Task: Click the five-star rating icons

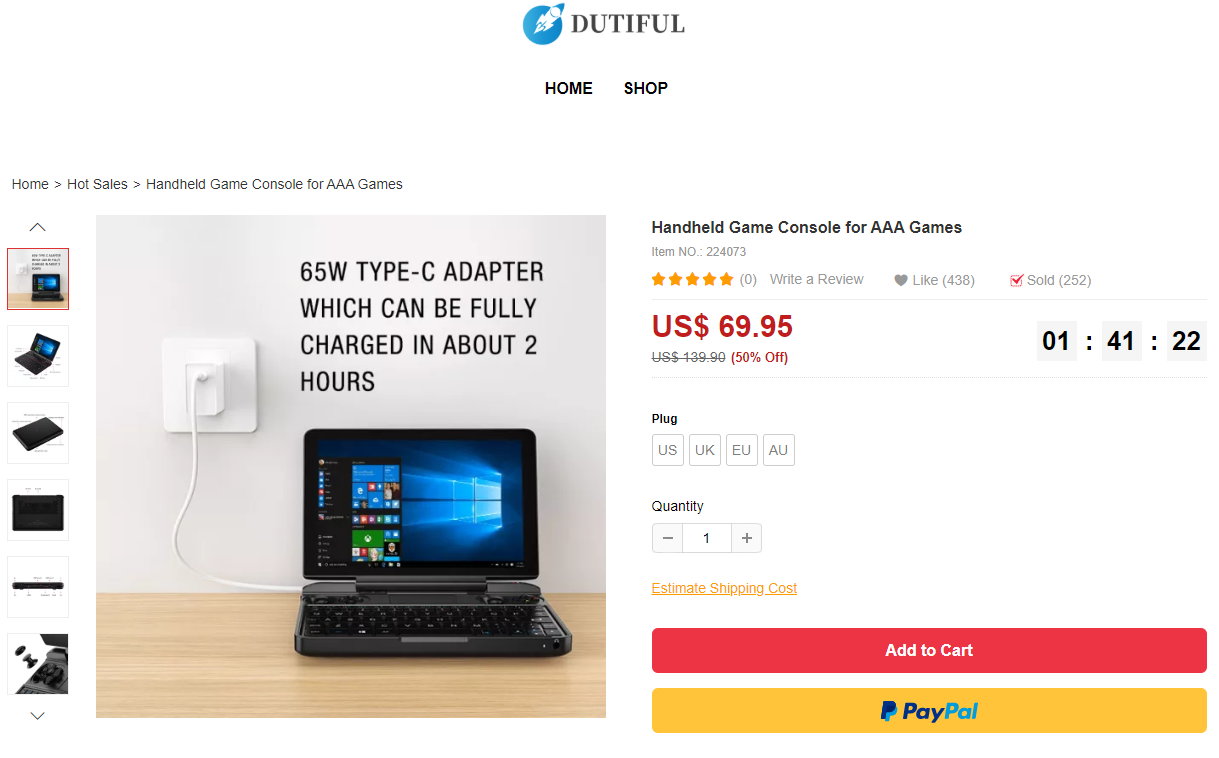Action: [x=692, y=279]
